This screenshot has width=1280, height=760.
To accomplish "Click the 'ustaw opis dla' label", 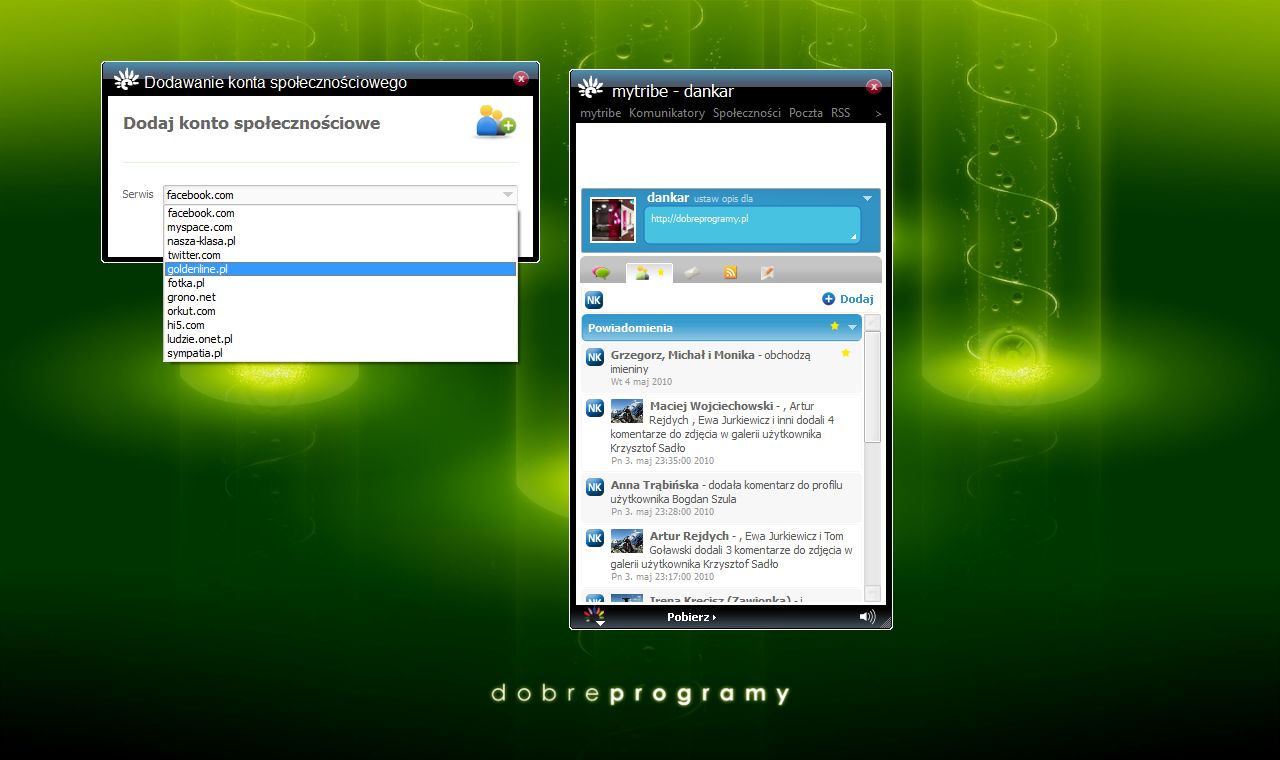I will 723,199.
